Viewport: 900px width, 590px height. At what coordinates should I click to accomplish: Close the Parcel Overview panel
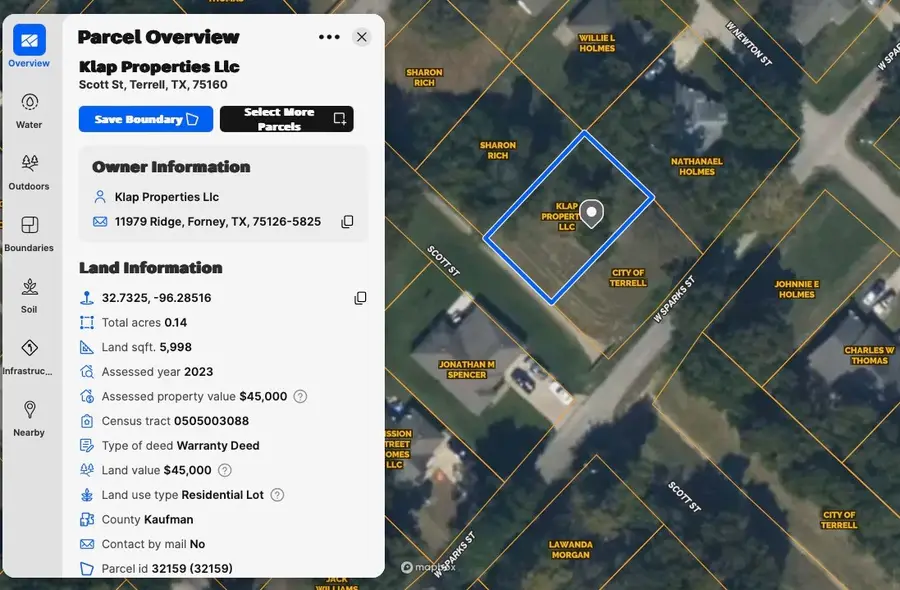pos(362,37)
